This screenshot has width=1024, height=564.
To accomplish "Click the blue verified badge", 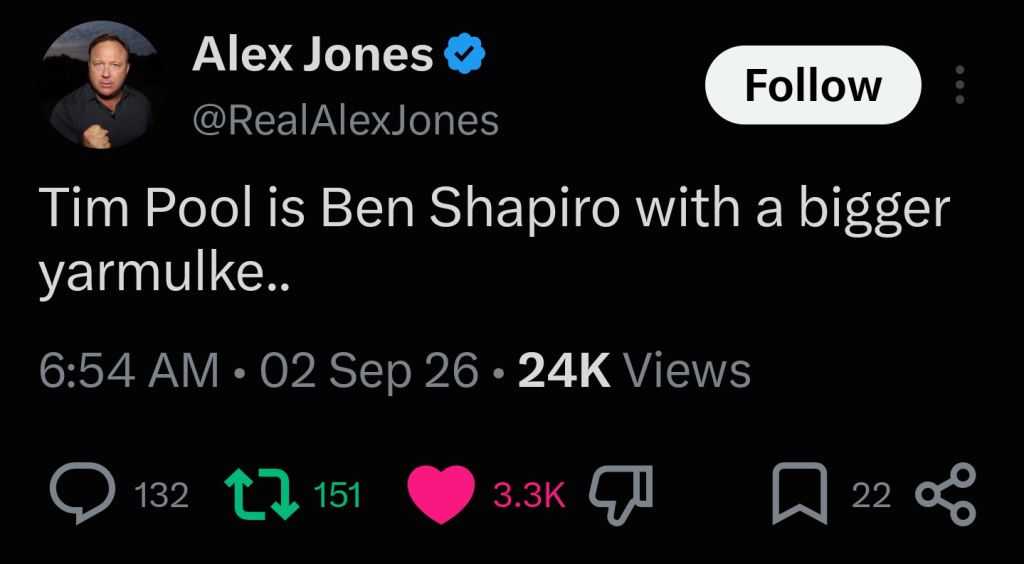I will [x=464, y=54].
